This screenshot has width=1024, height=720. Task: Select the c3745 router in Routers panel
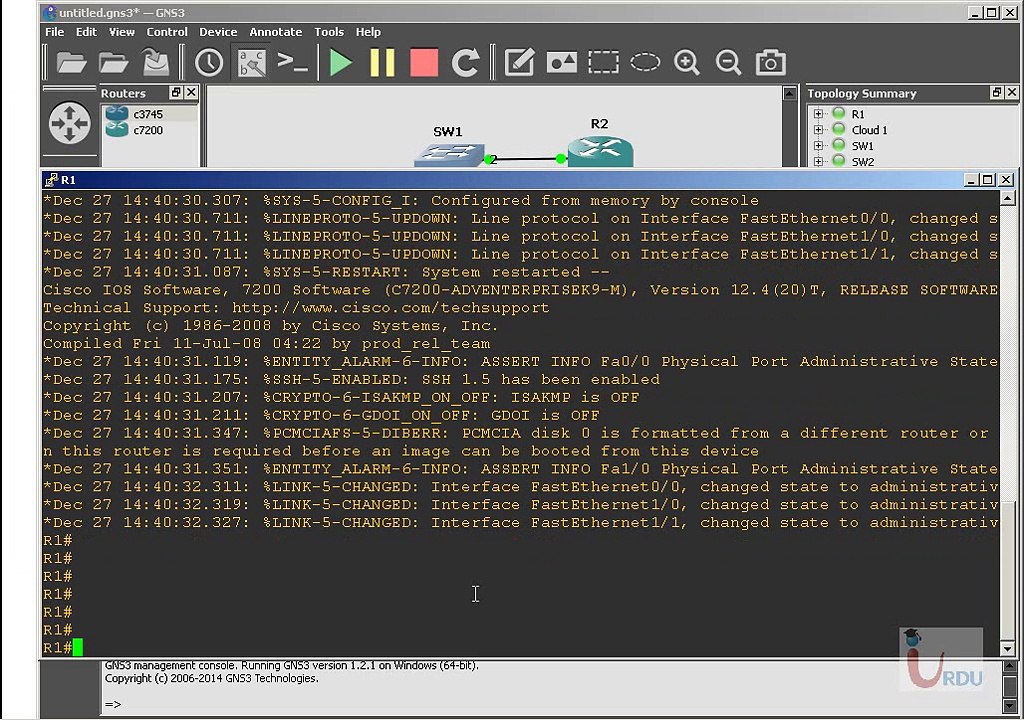pos(150,114)
